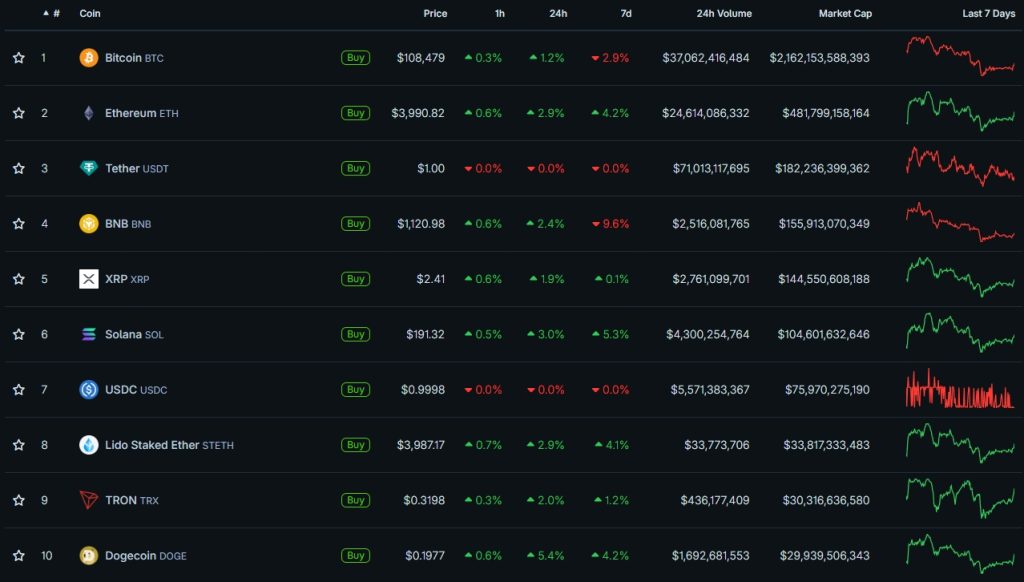Viewport: 1024px width, 582px height.
Task: Click the Tether USDT logo
Action: click(x=90, y=168)
